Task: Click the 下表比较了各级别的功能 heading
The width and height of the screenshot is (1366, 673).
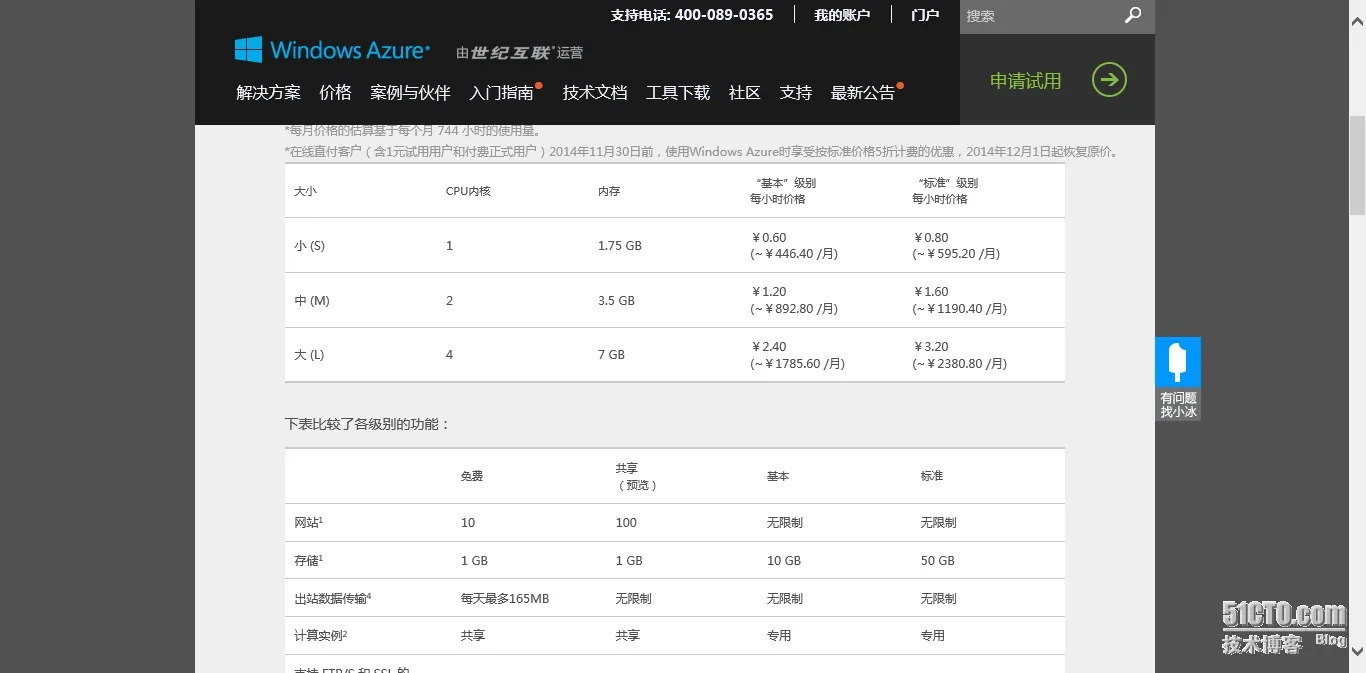Action: (x=367, y=424)
